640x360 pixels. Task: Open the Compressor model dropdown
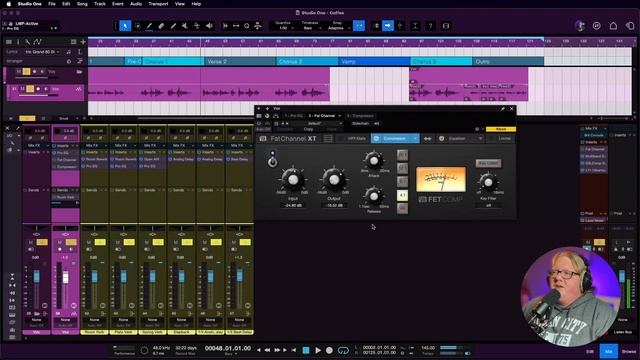[x=395, y=139]
